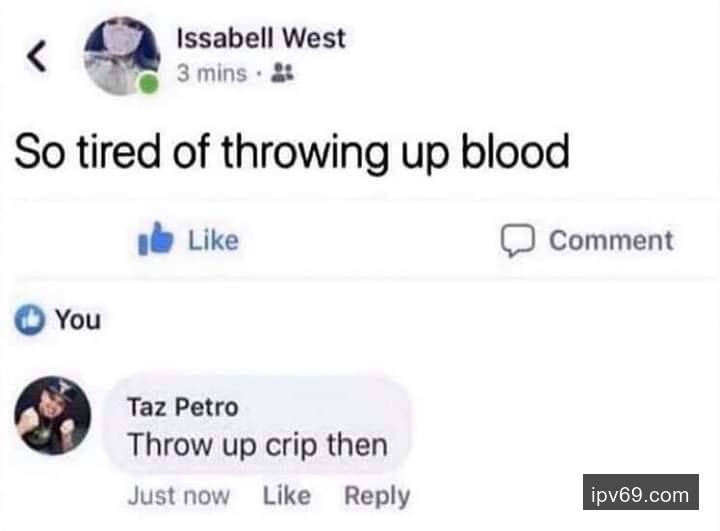Click the Comment label under the post
Screen dimensions: 720x531
point(611,240)
